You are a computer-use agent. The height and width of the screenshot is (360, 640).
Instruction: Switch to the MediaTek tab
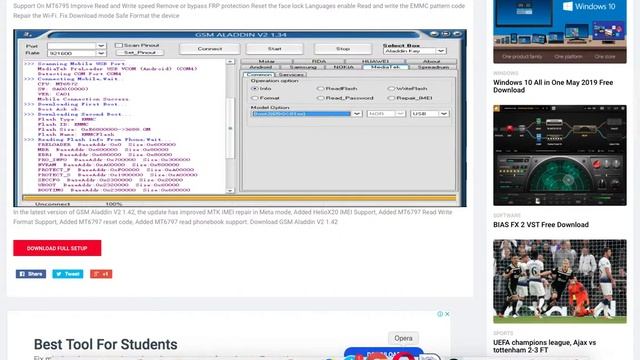pos(385,67)
